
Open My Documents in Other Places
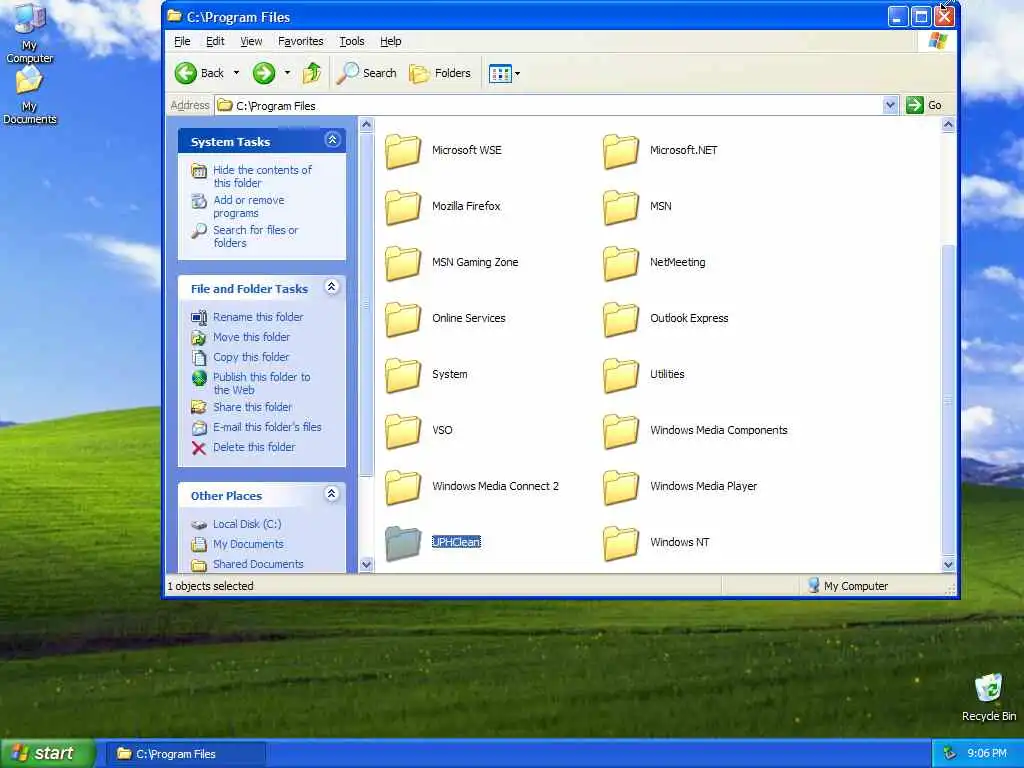(x=248, y=544)
